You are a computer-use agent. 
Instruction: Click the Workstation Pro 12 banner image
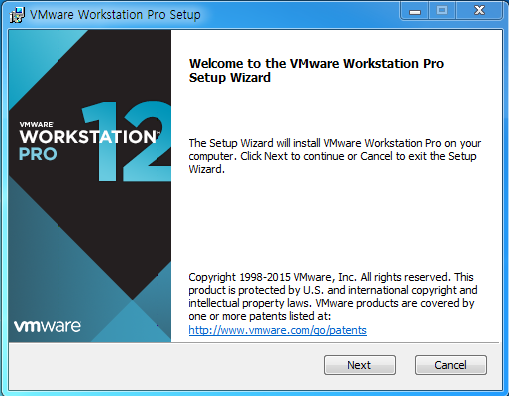pyautogui.click(x=90, y=186)
